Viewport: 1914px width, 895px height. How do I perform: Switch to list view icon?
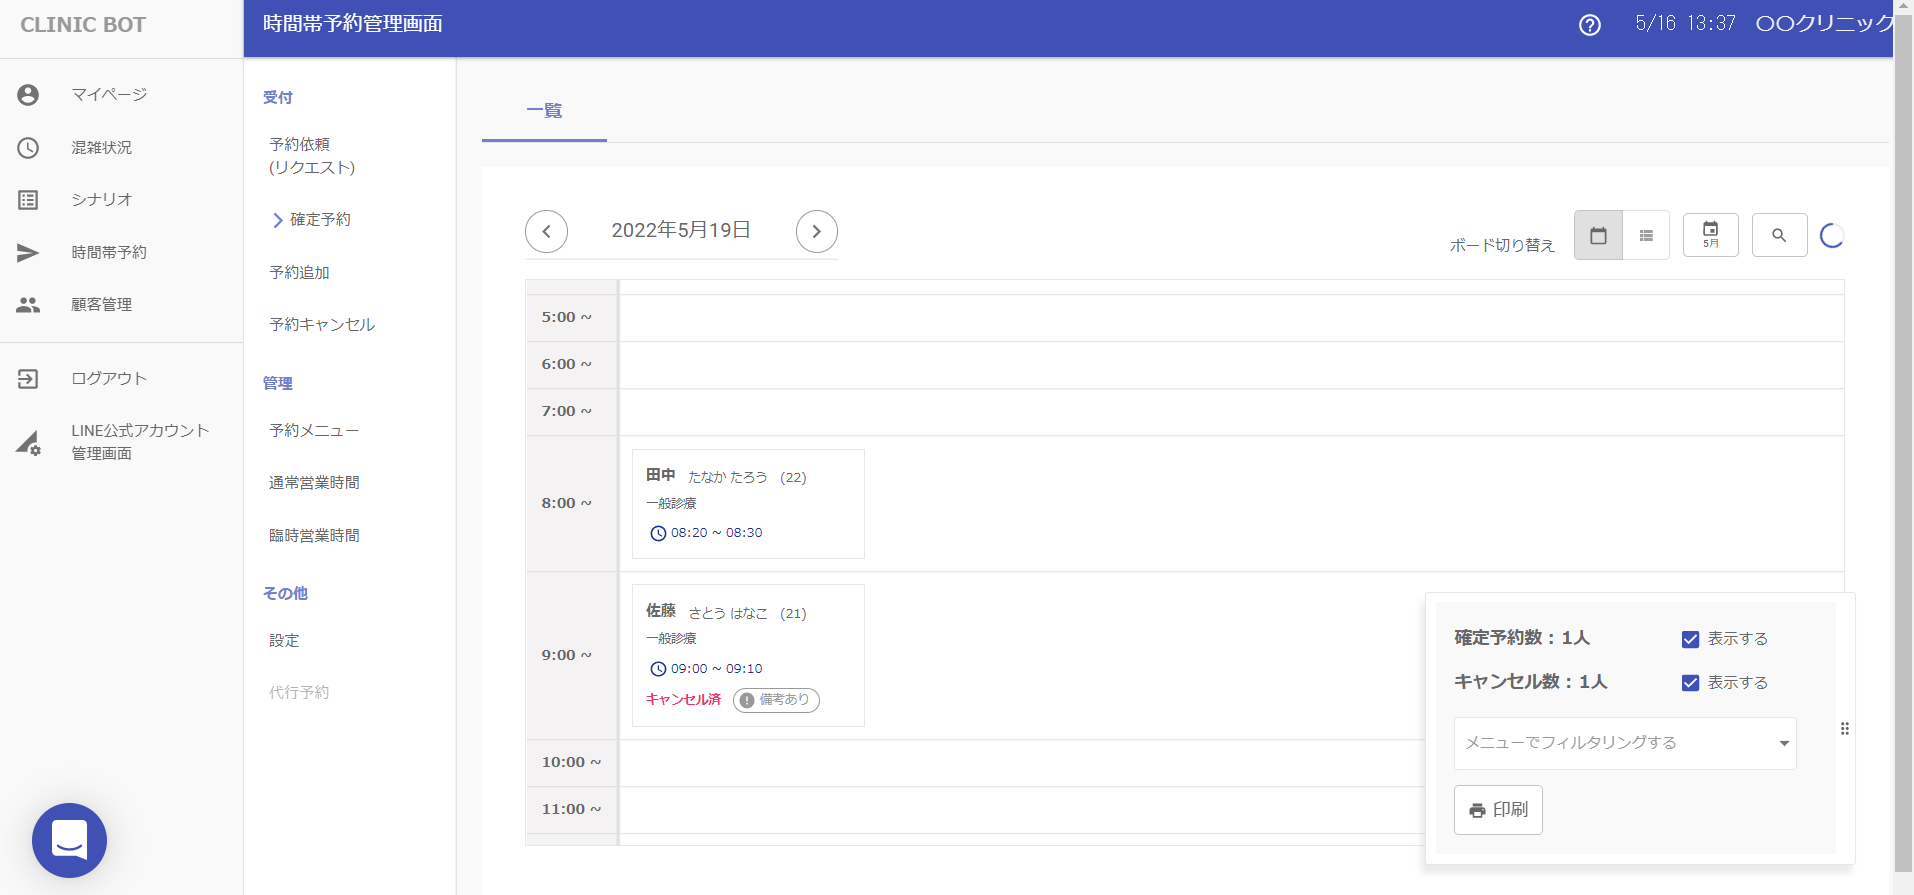point(1646,236)
